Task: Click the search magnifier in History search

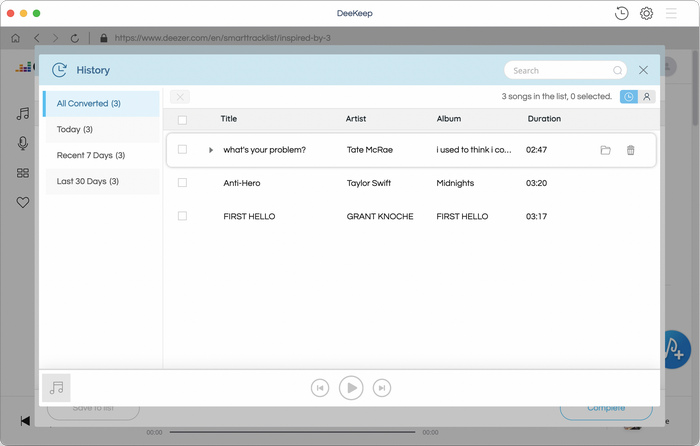Action: [x=617, y=71]
